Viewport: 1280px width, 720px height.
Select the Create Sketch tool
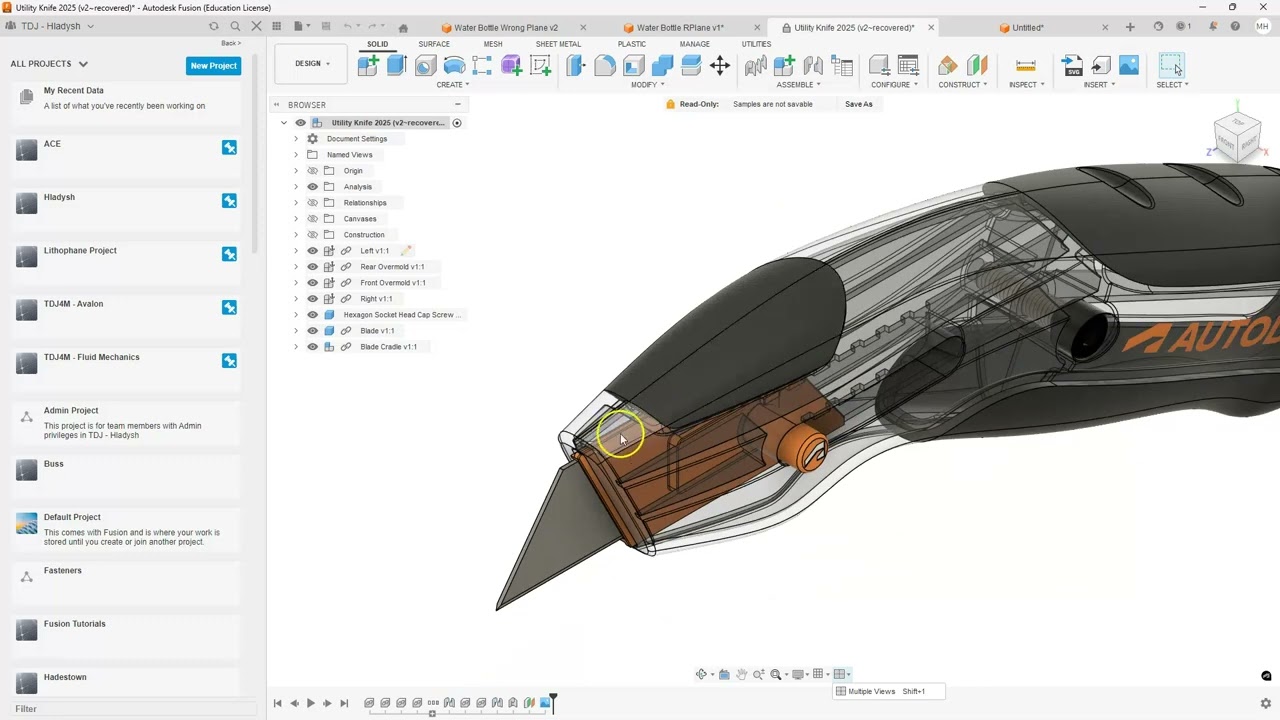[541, 66]
